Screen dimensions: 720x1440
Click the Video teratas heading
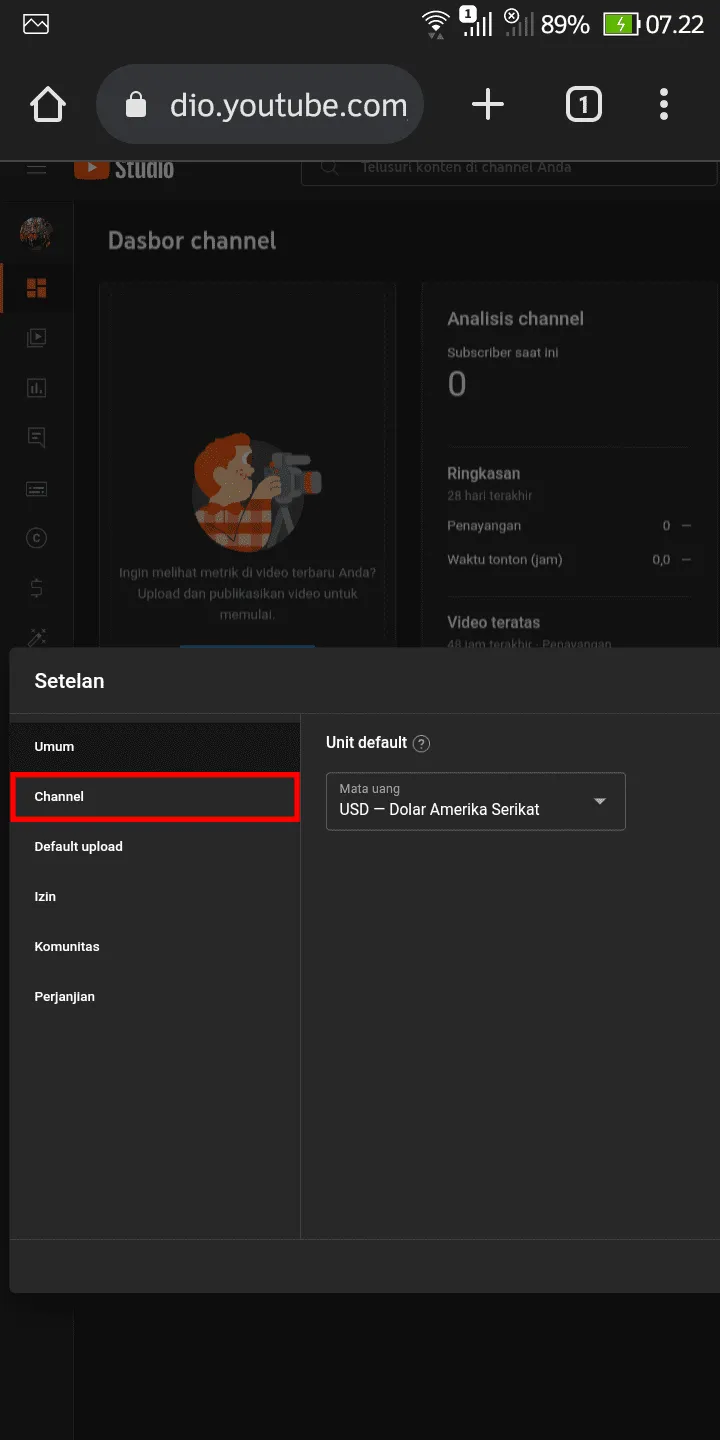[x=494, y=622]
